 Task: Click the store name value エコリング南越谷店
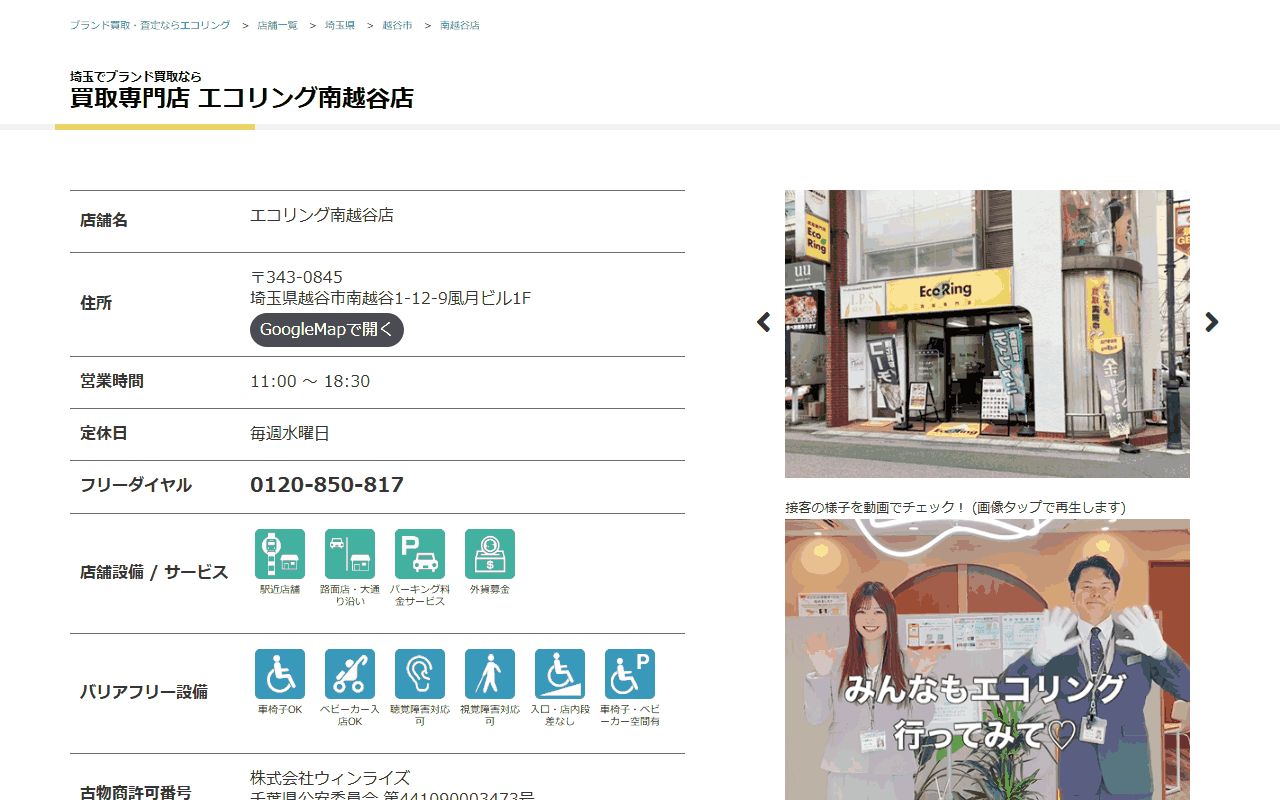pos(322,215)
